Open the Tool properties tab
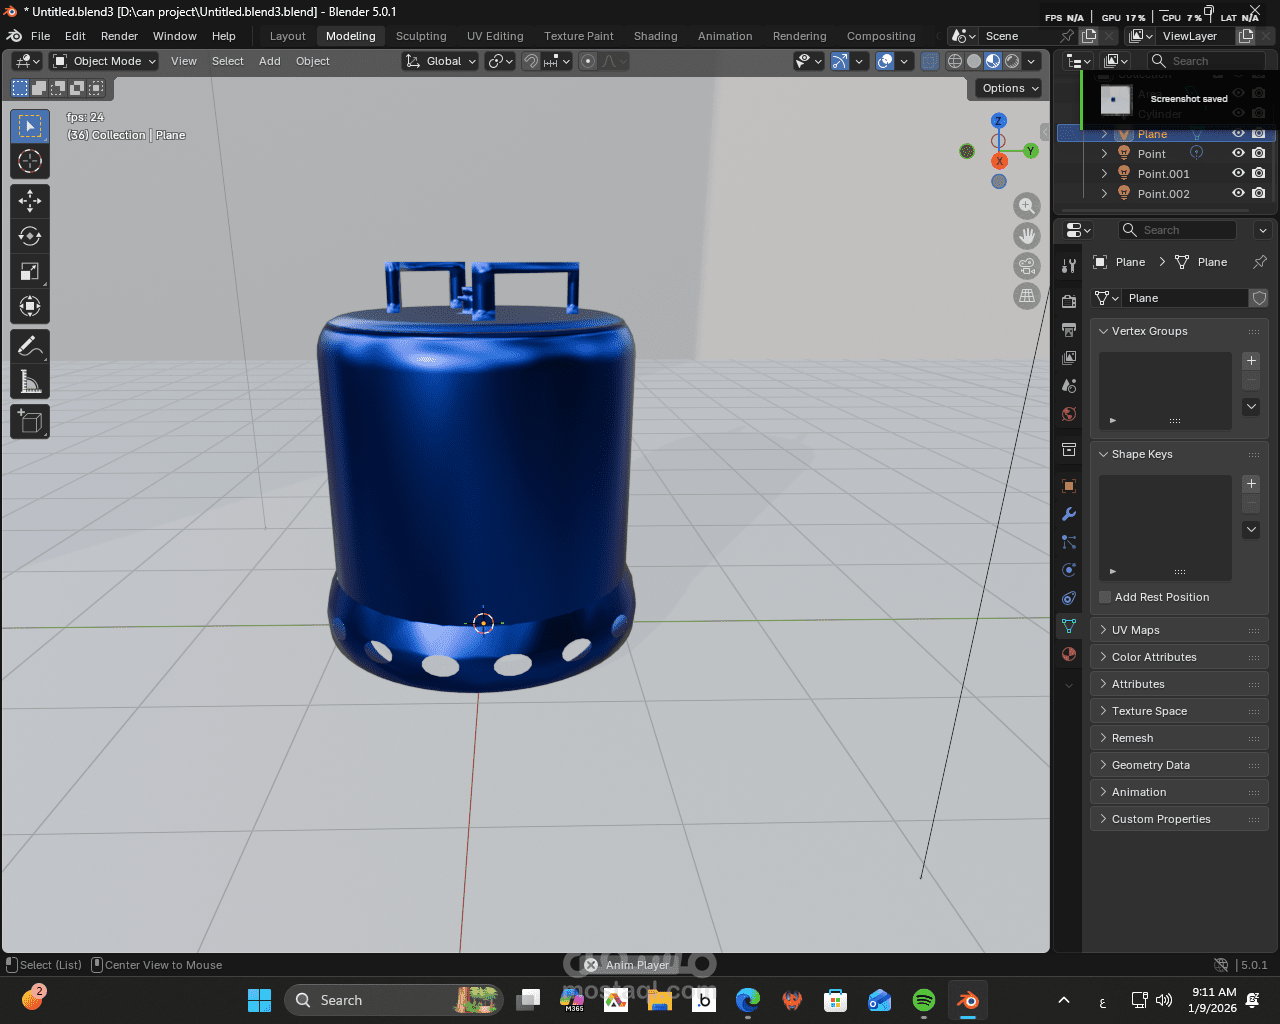The height and width of the screenshot is (1024, 1280). click(x=1069, y=266)
